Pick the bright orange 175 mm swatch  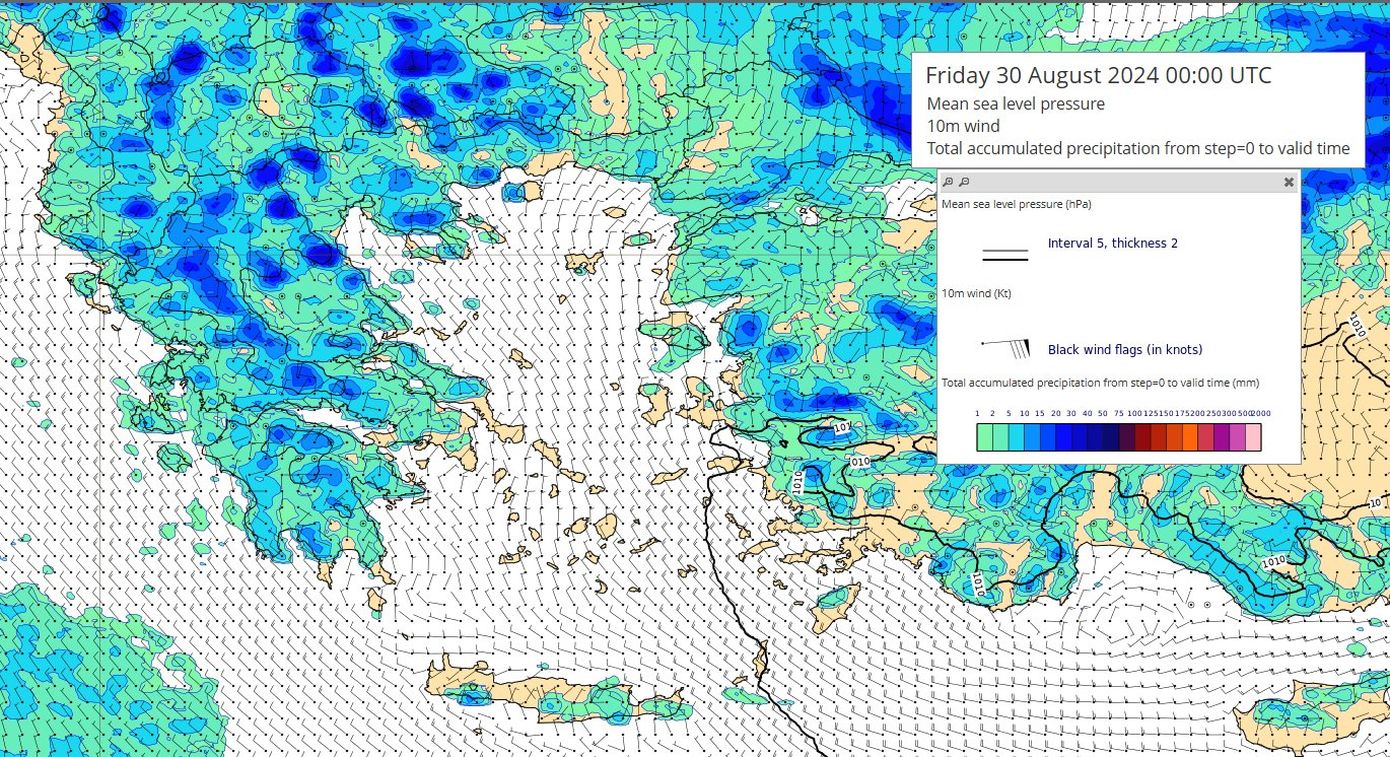1190,437
